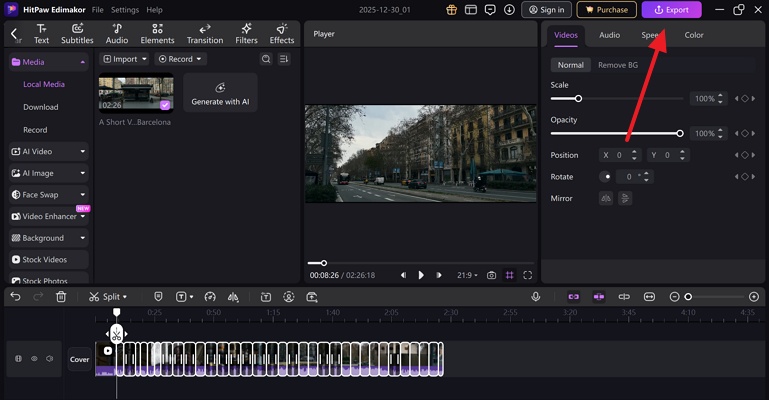Screen dimensions: 769x400
Task: Toggle the purple link clips icon
Action: [x=573, y=297]
